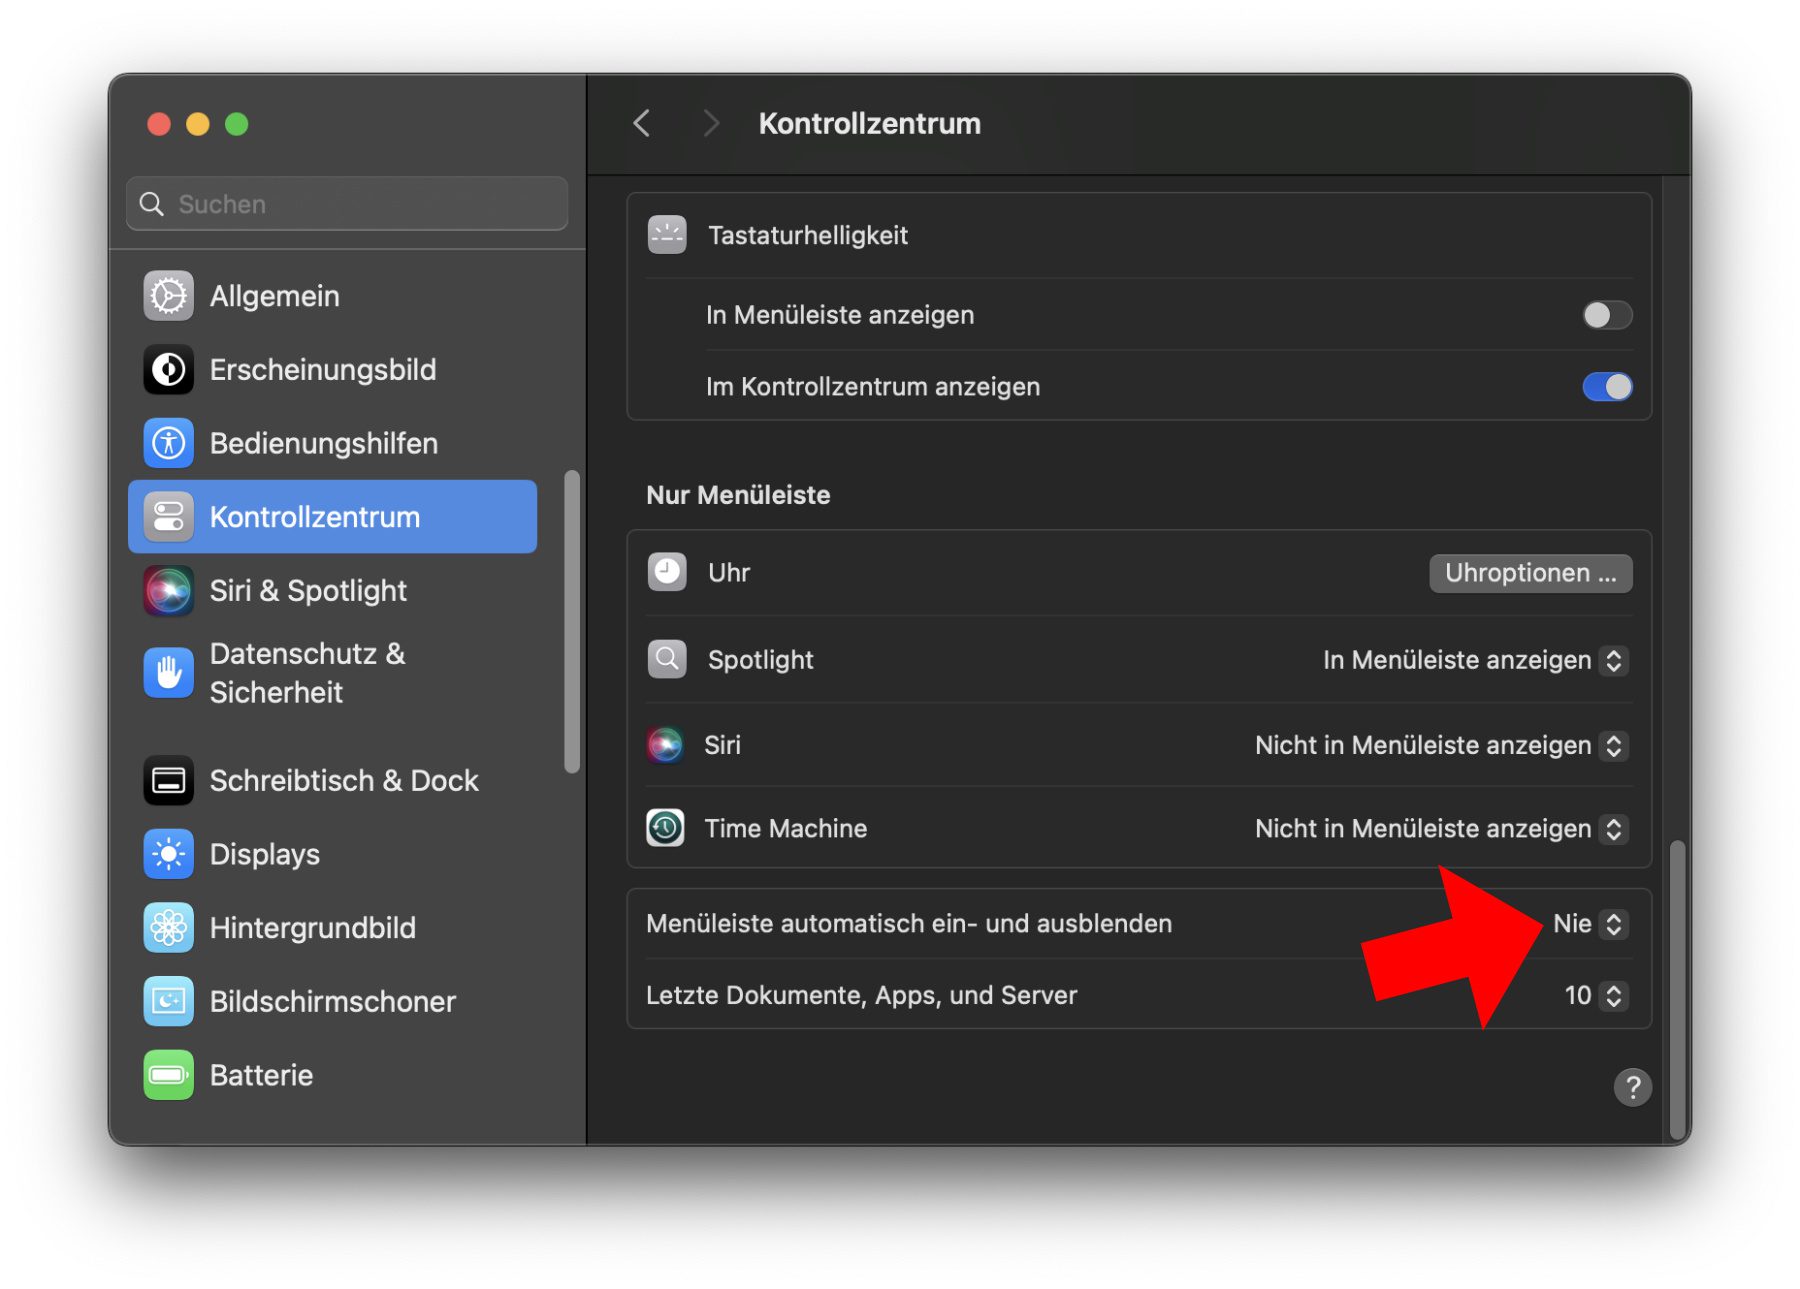Open Hintergrundbild flower icon
Image resolution: width=1800 pixels, height=1289 pixels.
click(168, 928)
